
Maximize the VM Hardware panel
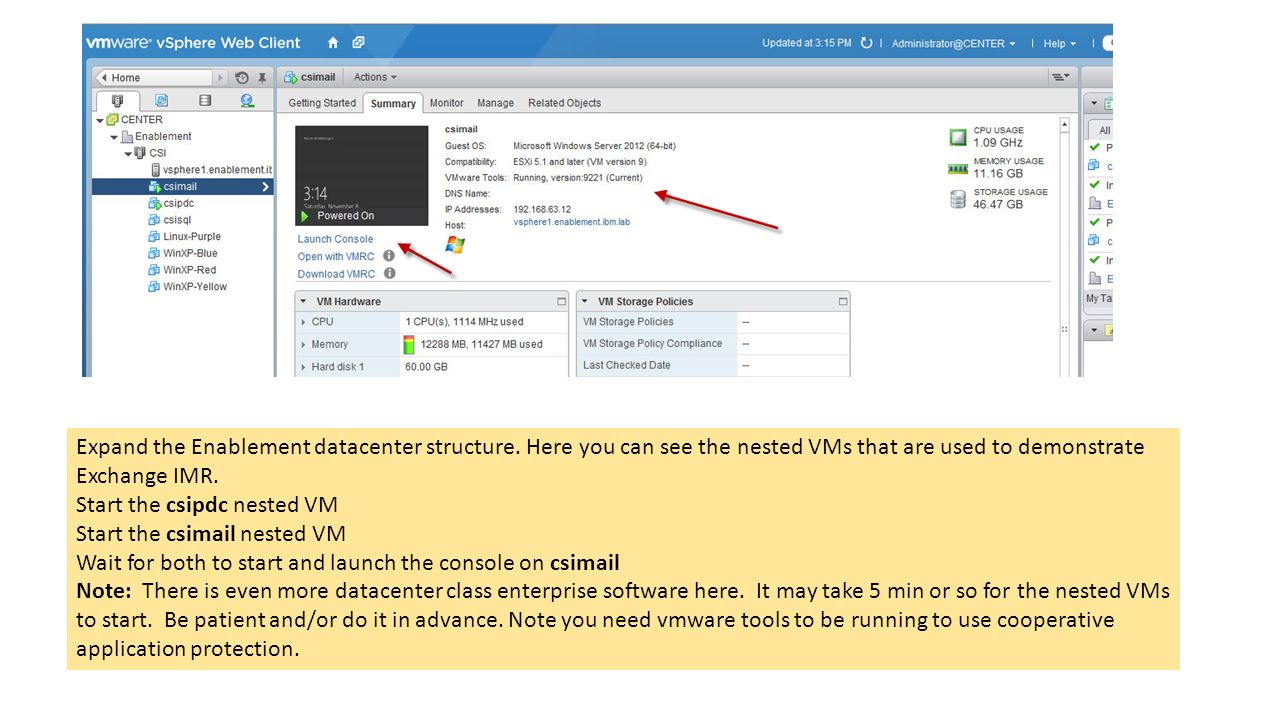[561, 301]
